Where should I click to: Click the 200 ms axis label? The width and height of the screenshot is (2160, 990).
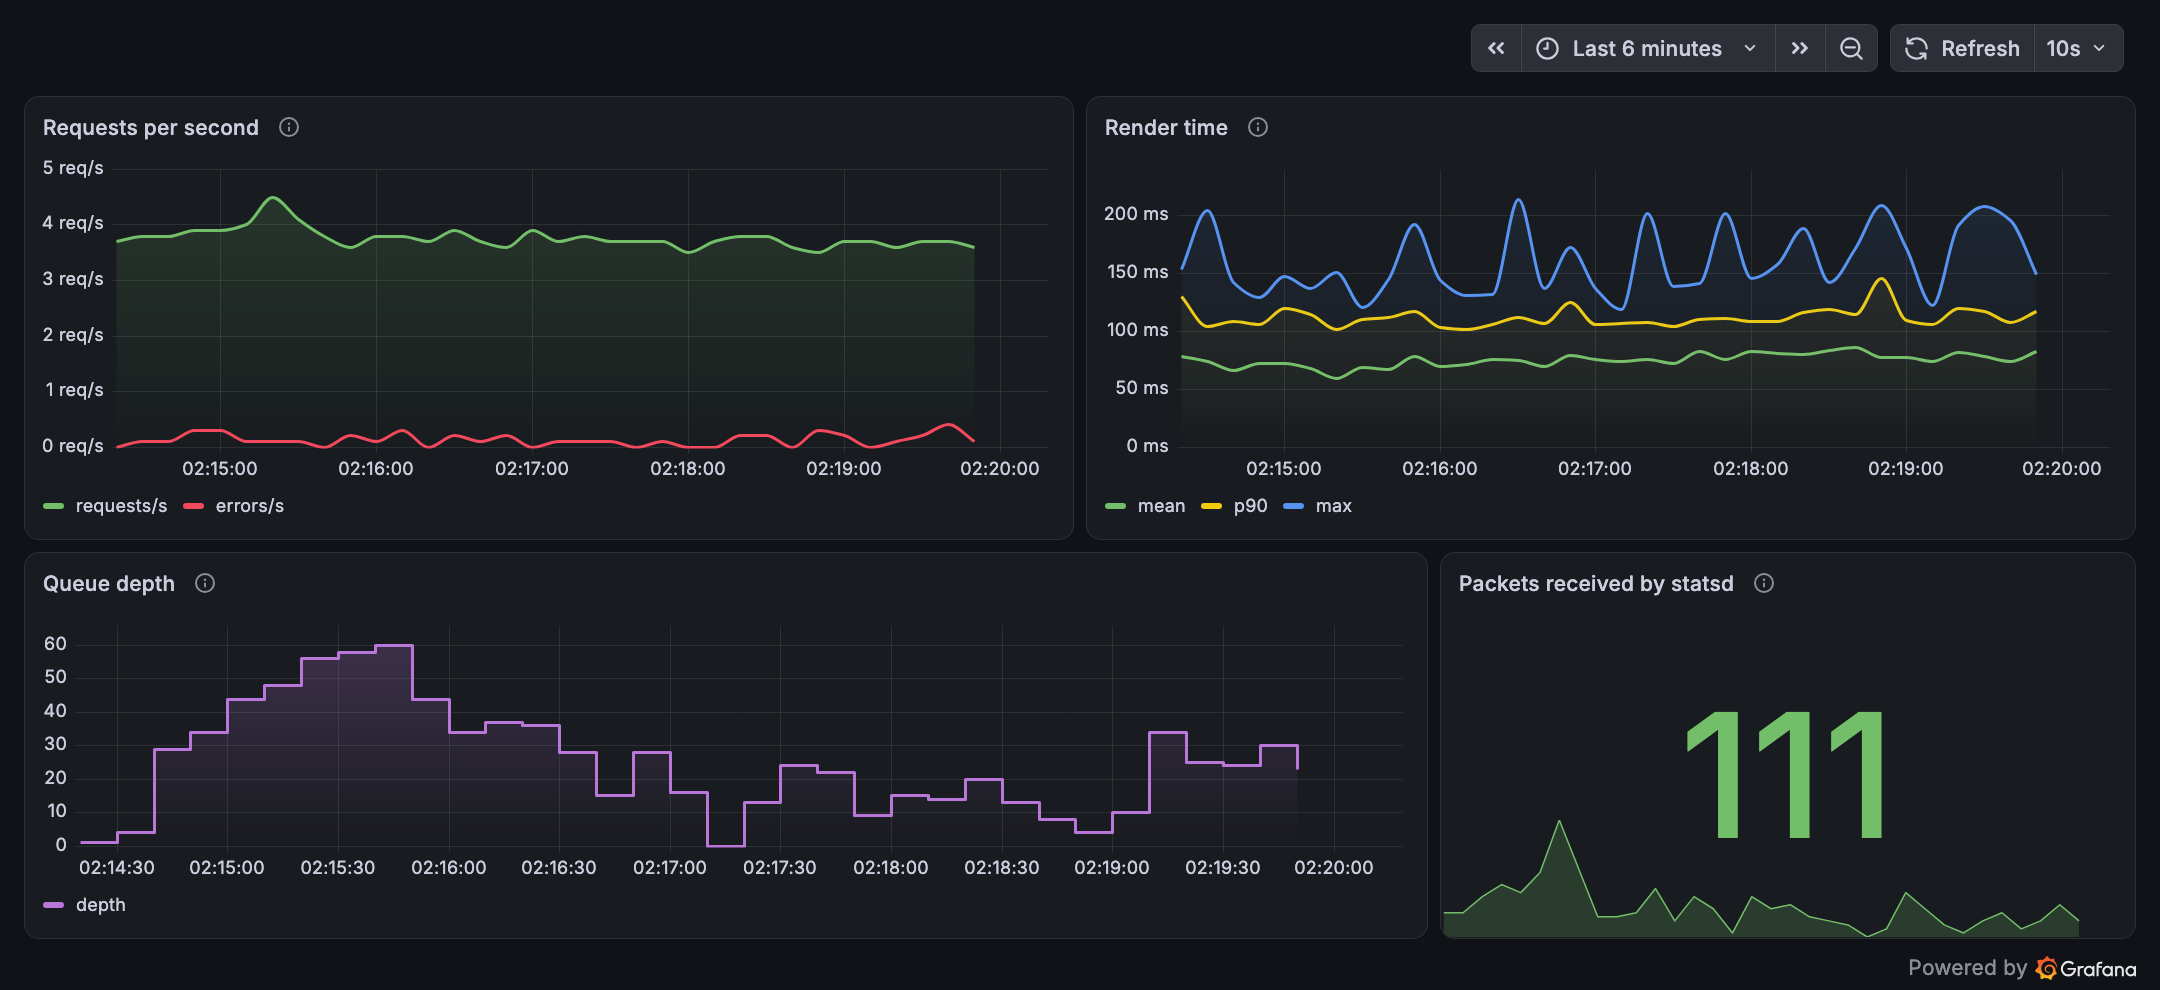[x=1136, y=214]
